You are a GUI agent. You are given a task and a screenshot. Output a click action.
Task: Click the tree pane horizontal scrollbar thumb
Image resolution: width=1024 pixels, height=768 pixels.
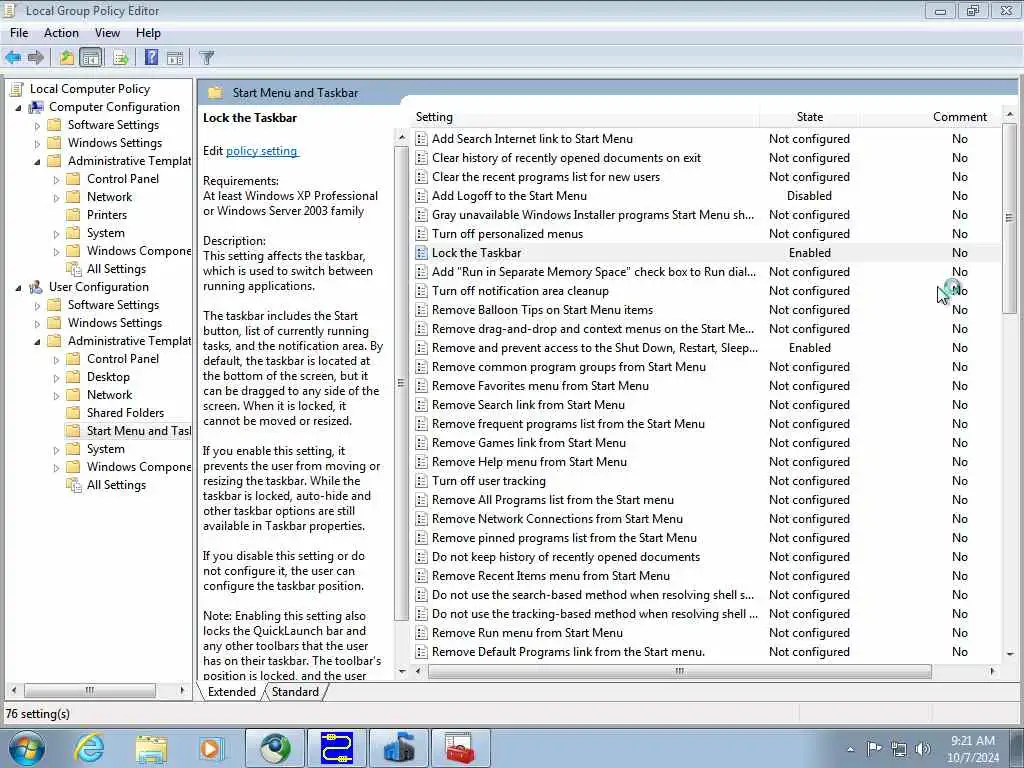click(x=89, y=690)
